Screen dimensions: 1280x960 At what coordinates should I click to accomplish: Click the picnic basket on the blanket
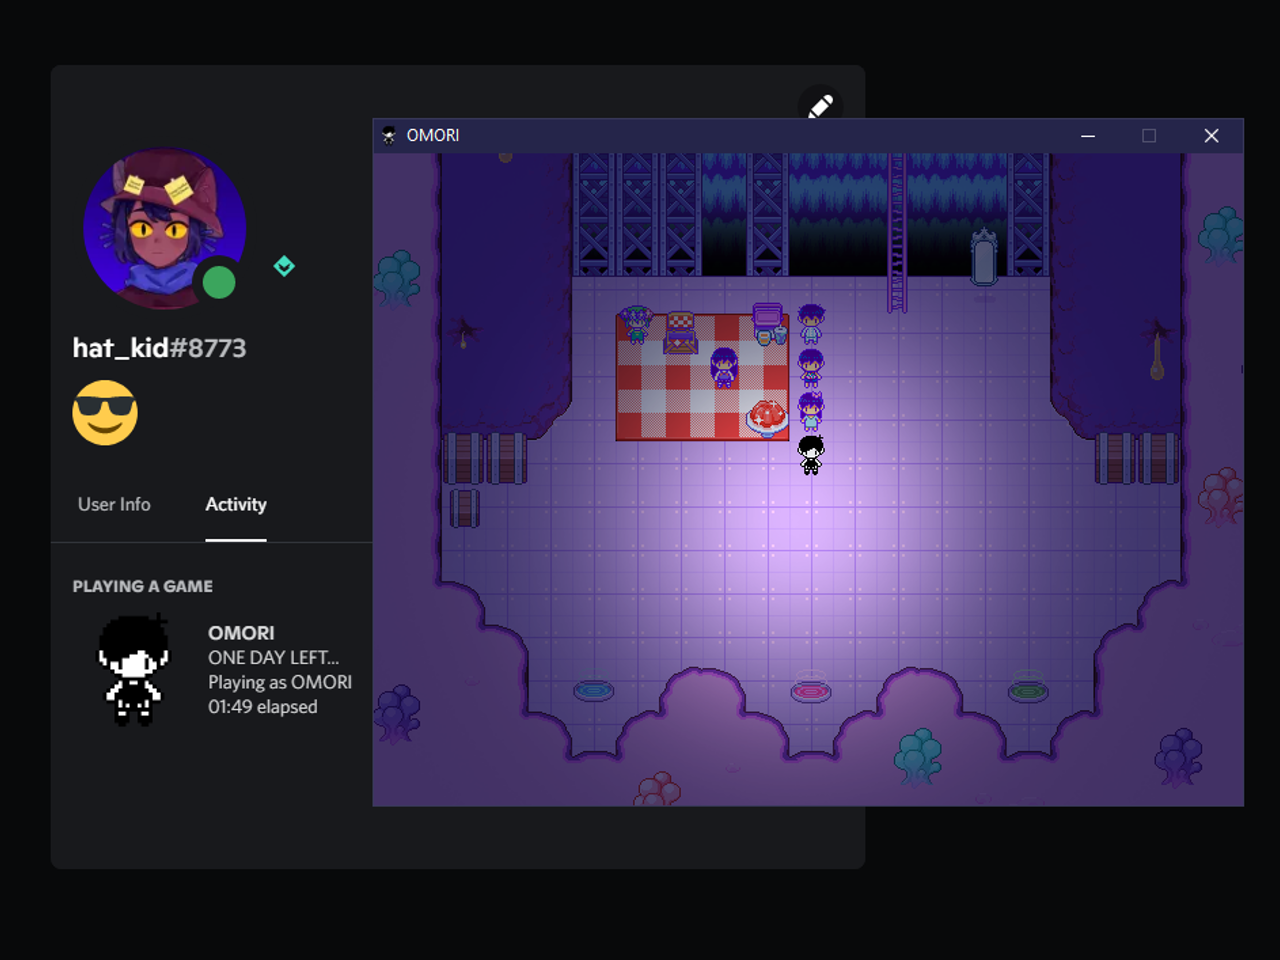(680, 333)
